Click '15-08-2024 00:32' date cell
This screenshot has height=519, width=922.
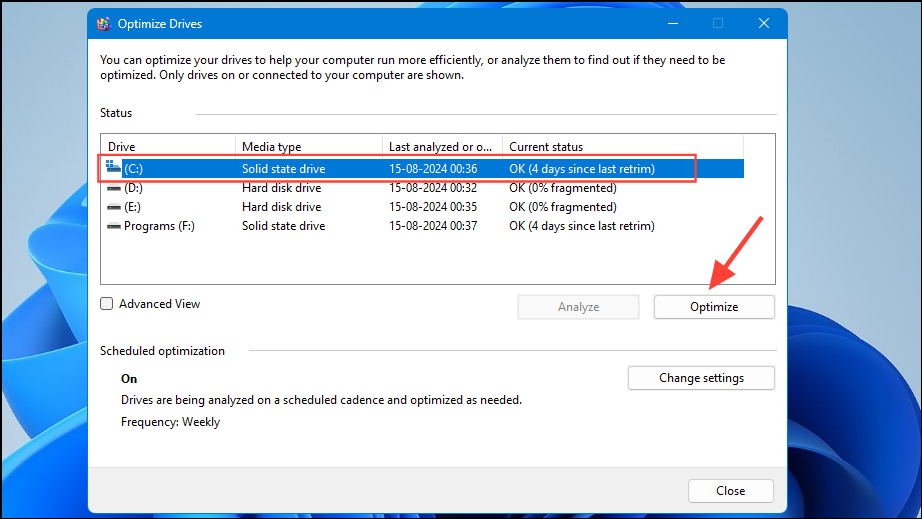pos(433,188)
